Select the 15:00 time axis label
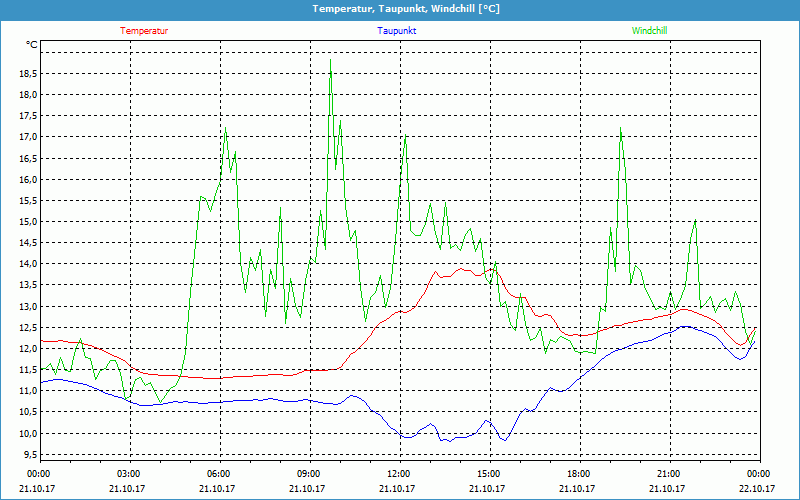This screenshot has width=800, height=500. pos(488,474)
